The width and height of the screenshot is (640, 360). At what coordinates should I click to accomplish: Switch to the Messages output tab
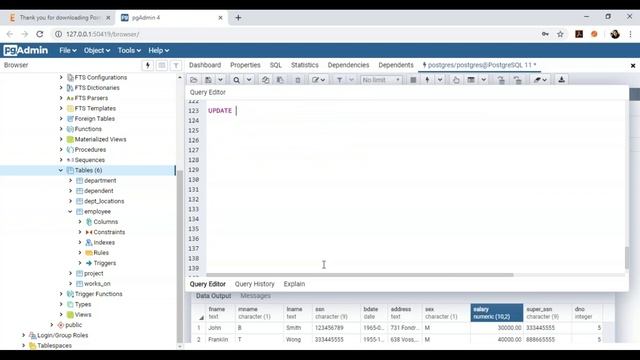click(256, 296)
